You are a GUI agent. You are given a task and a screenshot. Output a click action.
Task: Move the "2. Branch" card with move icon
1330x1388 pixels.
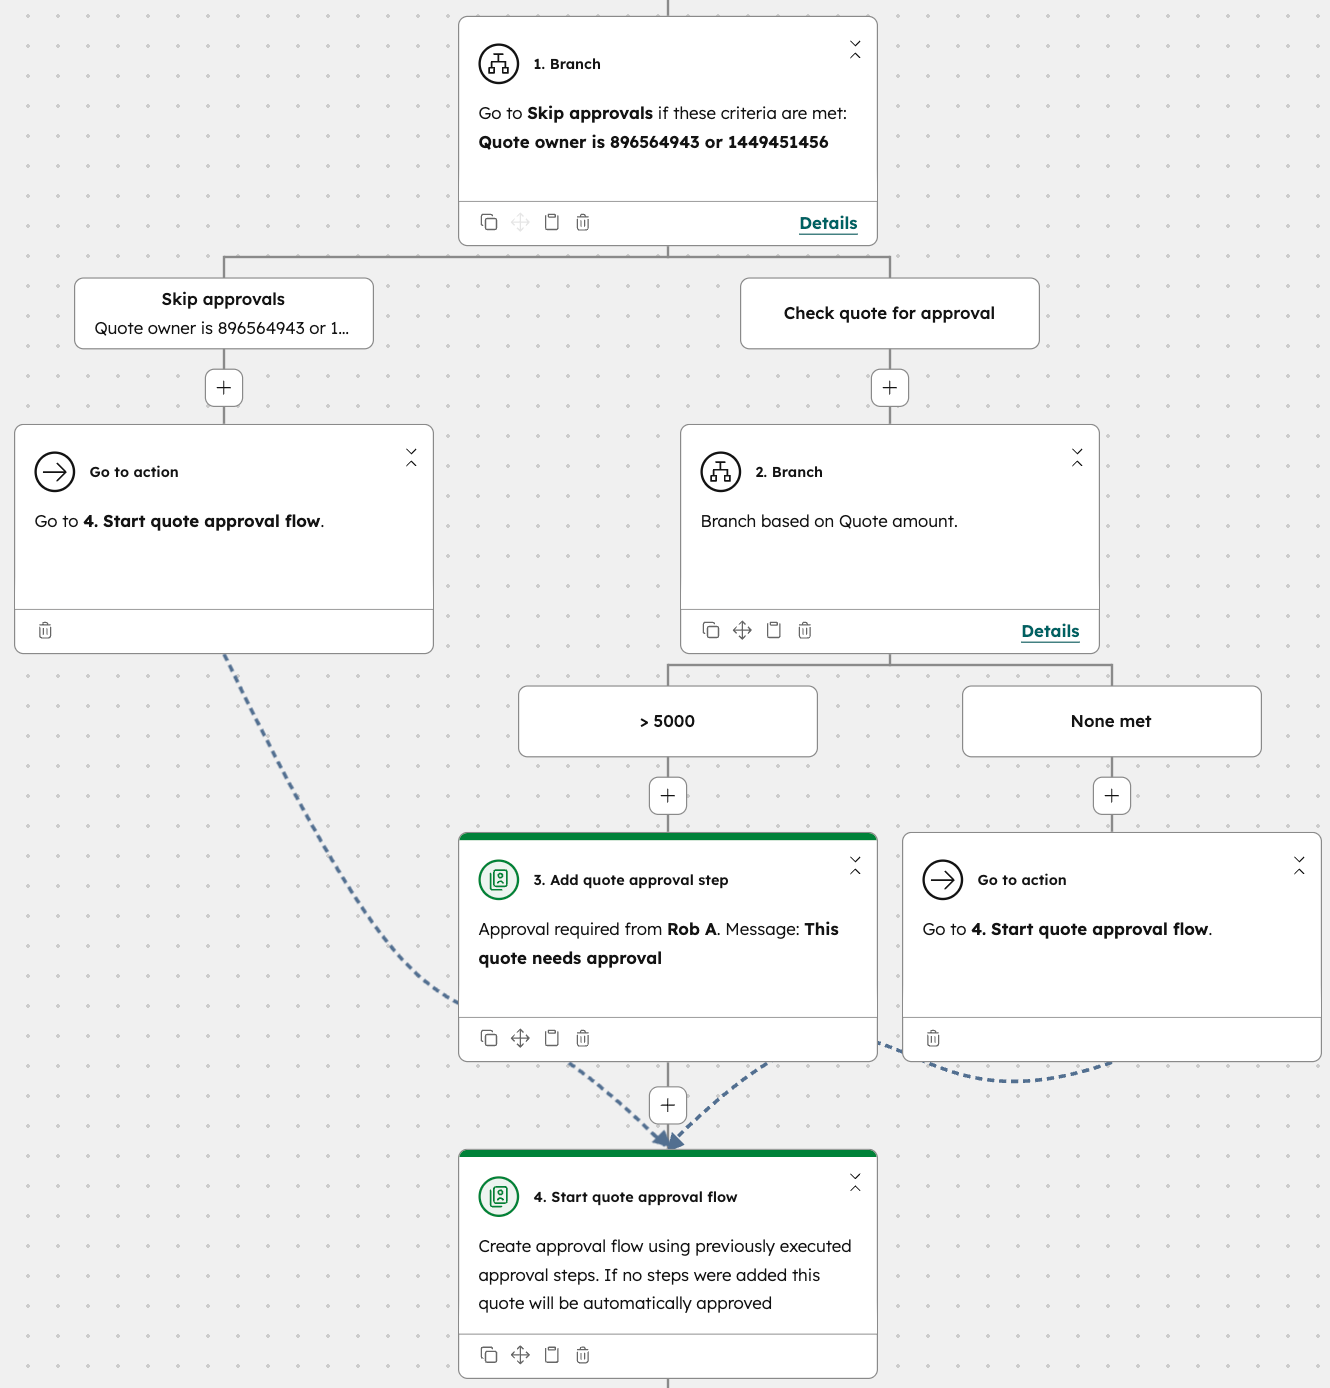pyautogui.click(x=742, y=630)
